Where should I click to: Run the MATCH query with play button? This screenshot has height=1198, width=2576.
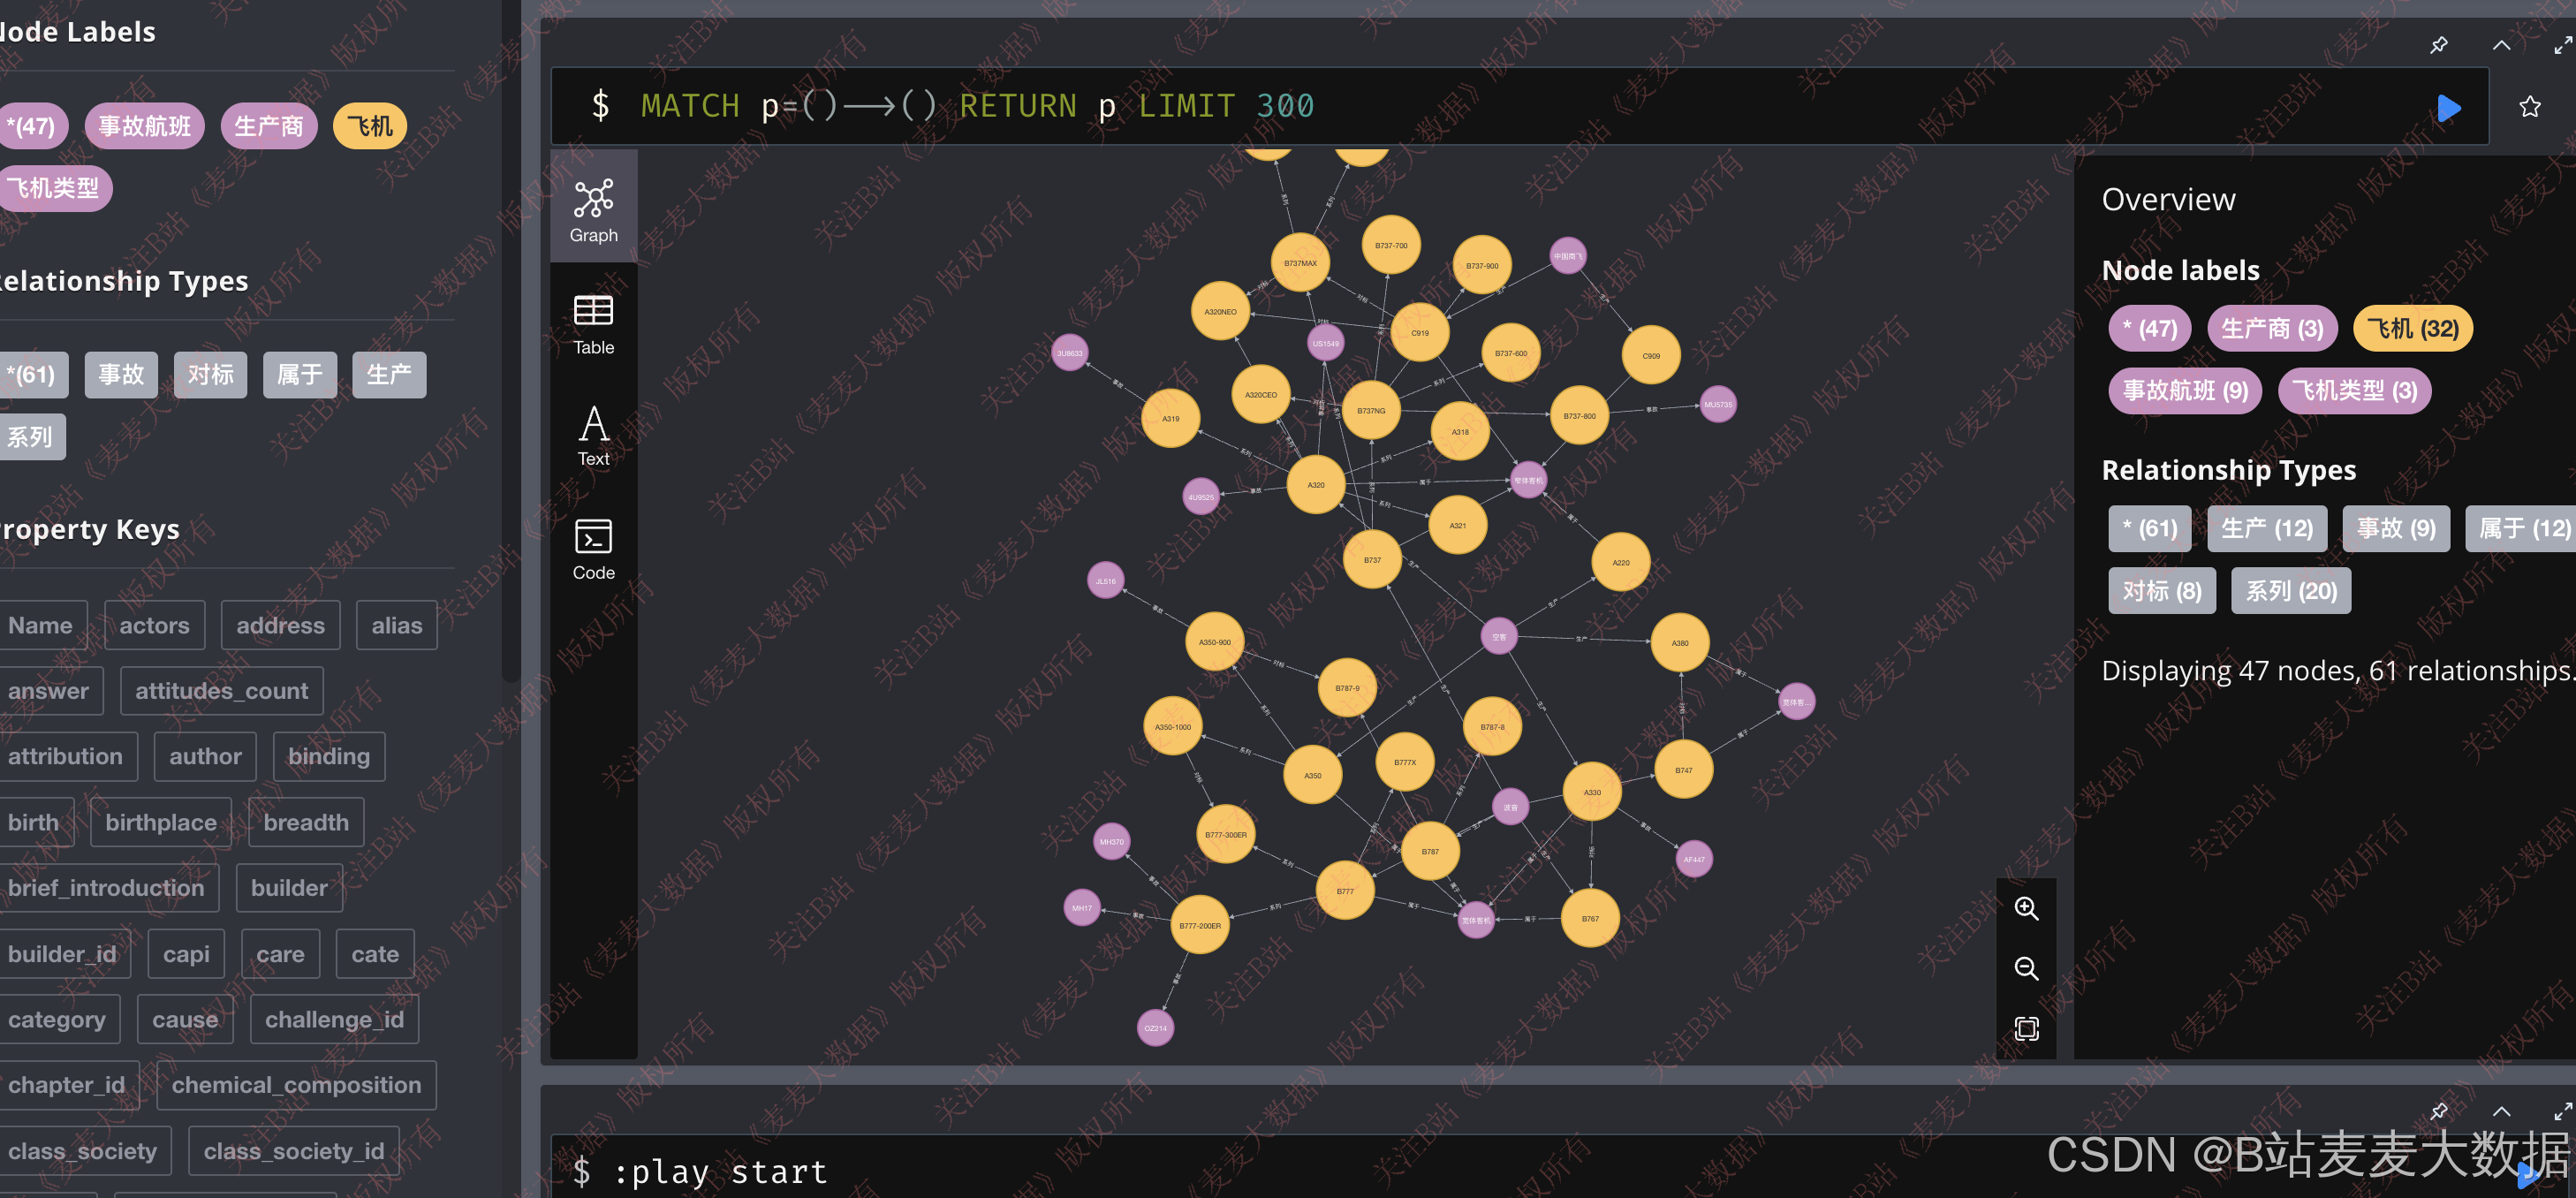point(2448,107)
